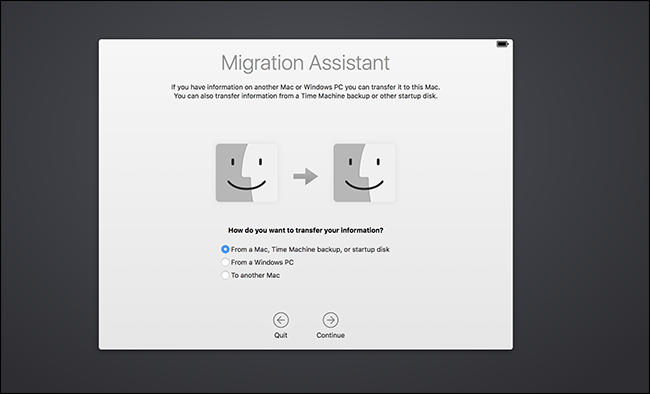Click the destination Finder face icon
Screen dimensions: 650x394
coord(364,173)
